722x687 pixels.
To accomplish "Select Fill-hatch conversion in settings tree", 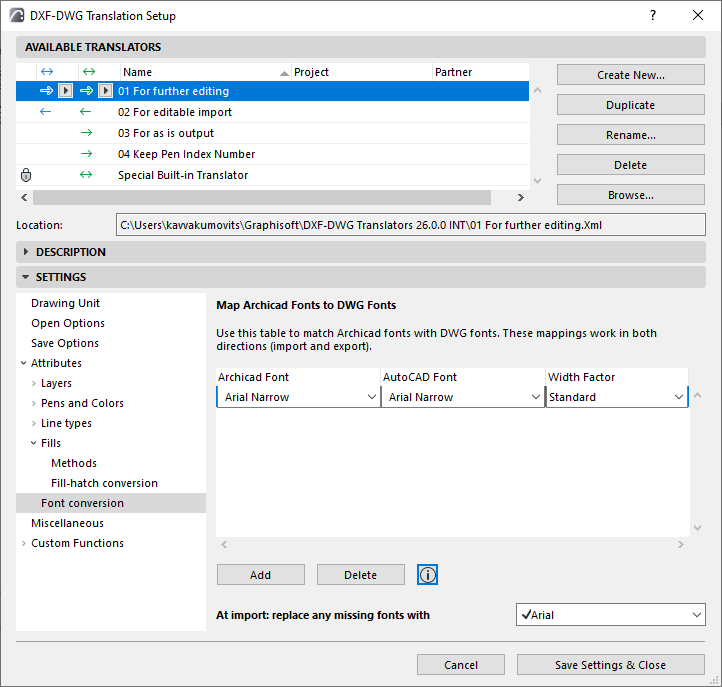I will point(104,483).
